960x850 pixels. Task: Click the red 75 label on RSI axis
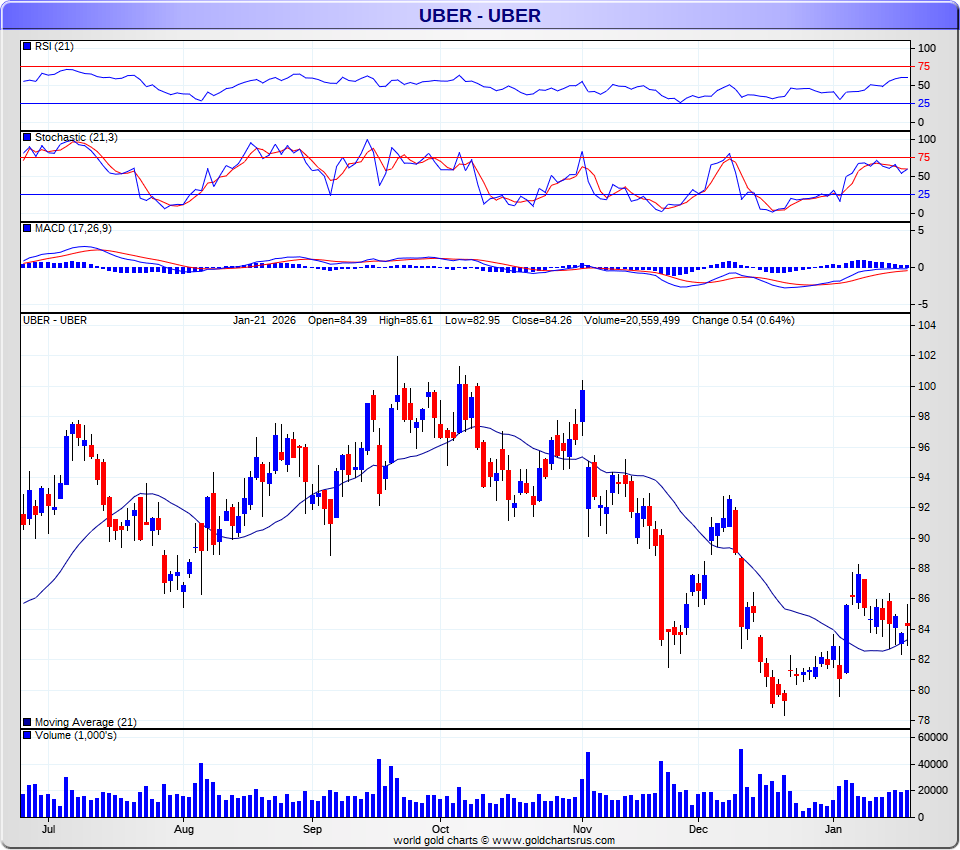924,67
